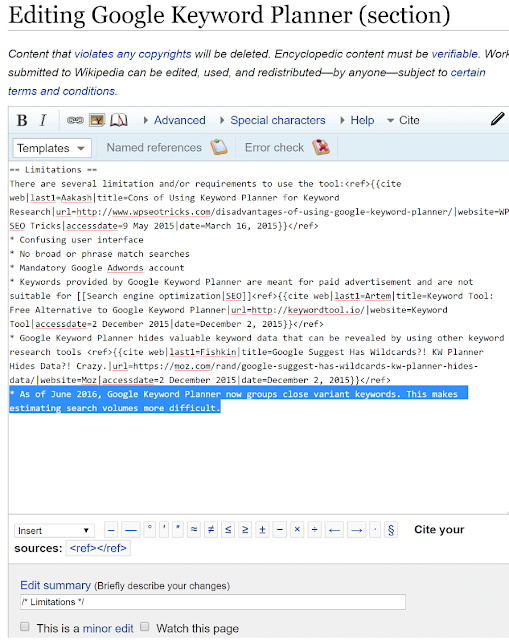
Task: Click into the Edit summary field
Action: (x=213, y=602)
